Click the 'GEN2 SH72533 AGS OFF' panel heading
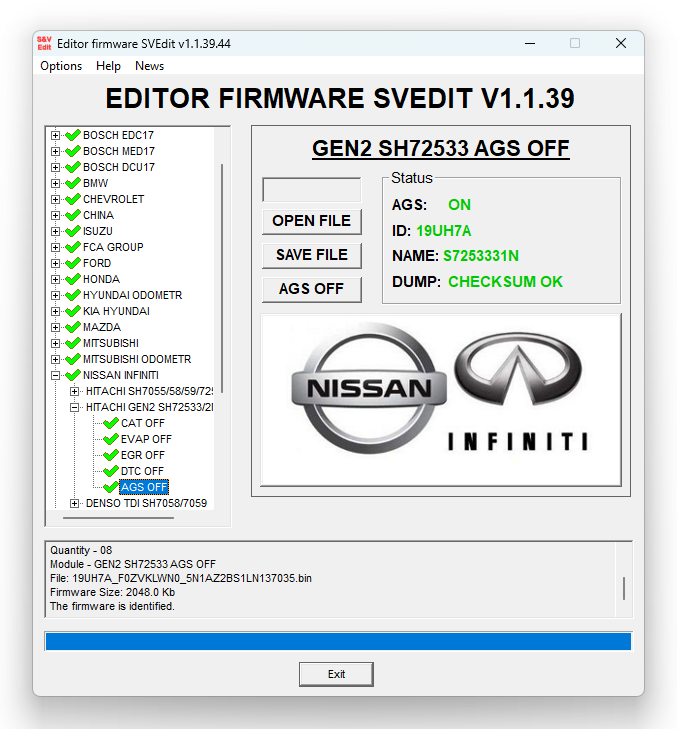Image resolution: width=677 pixels, height=729 pixels. pos(441,149)
